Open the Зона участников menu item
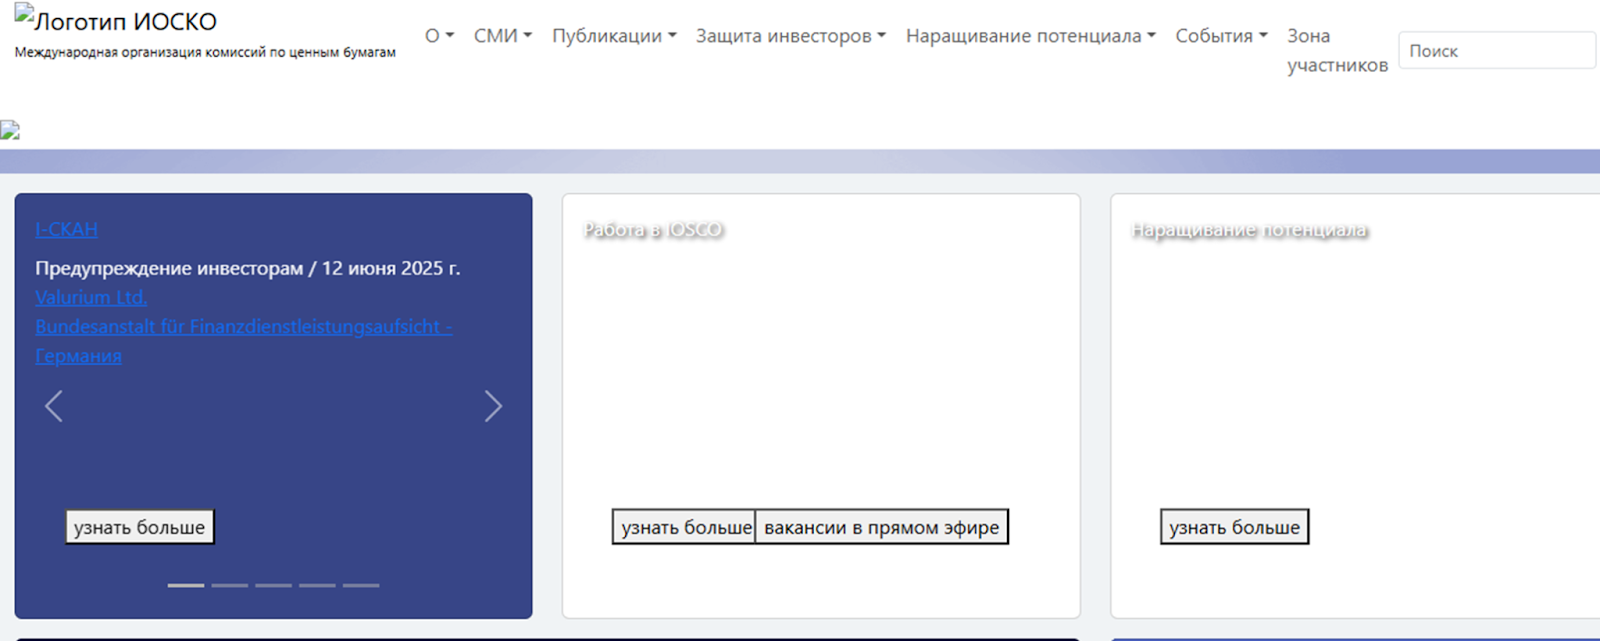 click(1337, 50)
